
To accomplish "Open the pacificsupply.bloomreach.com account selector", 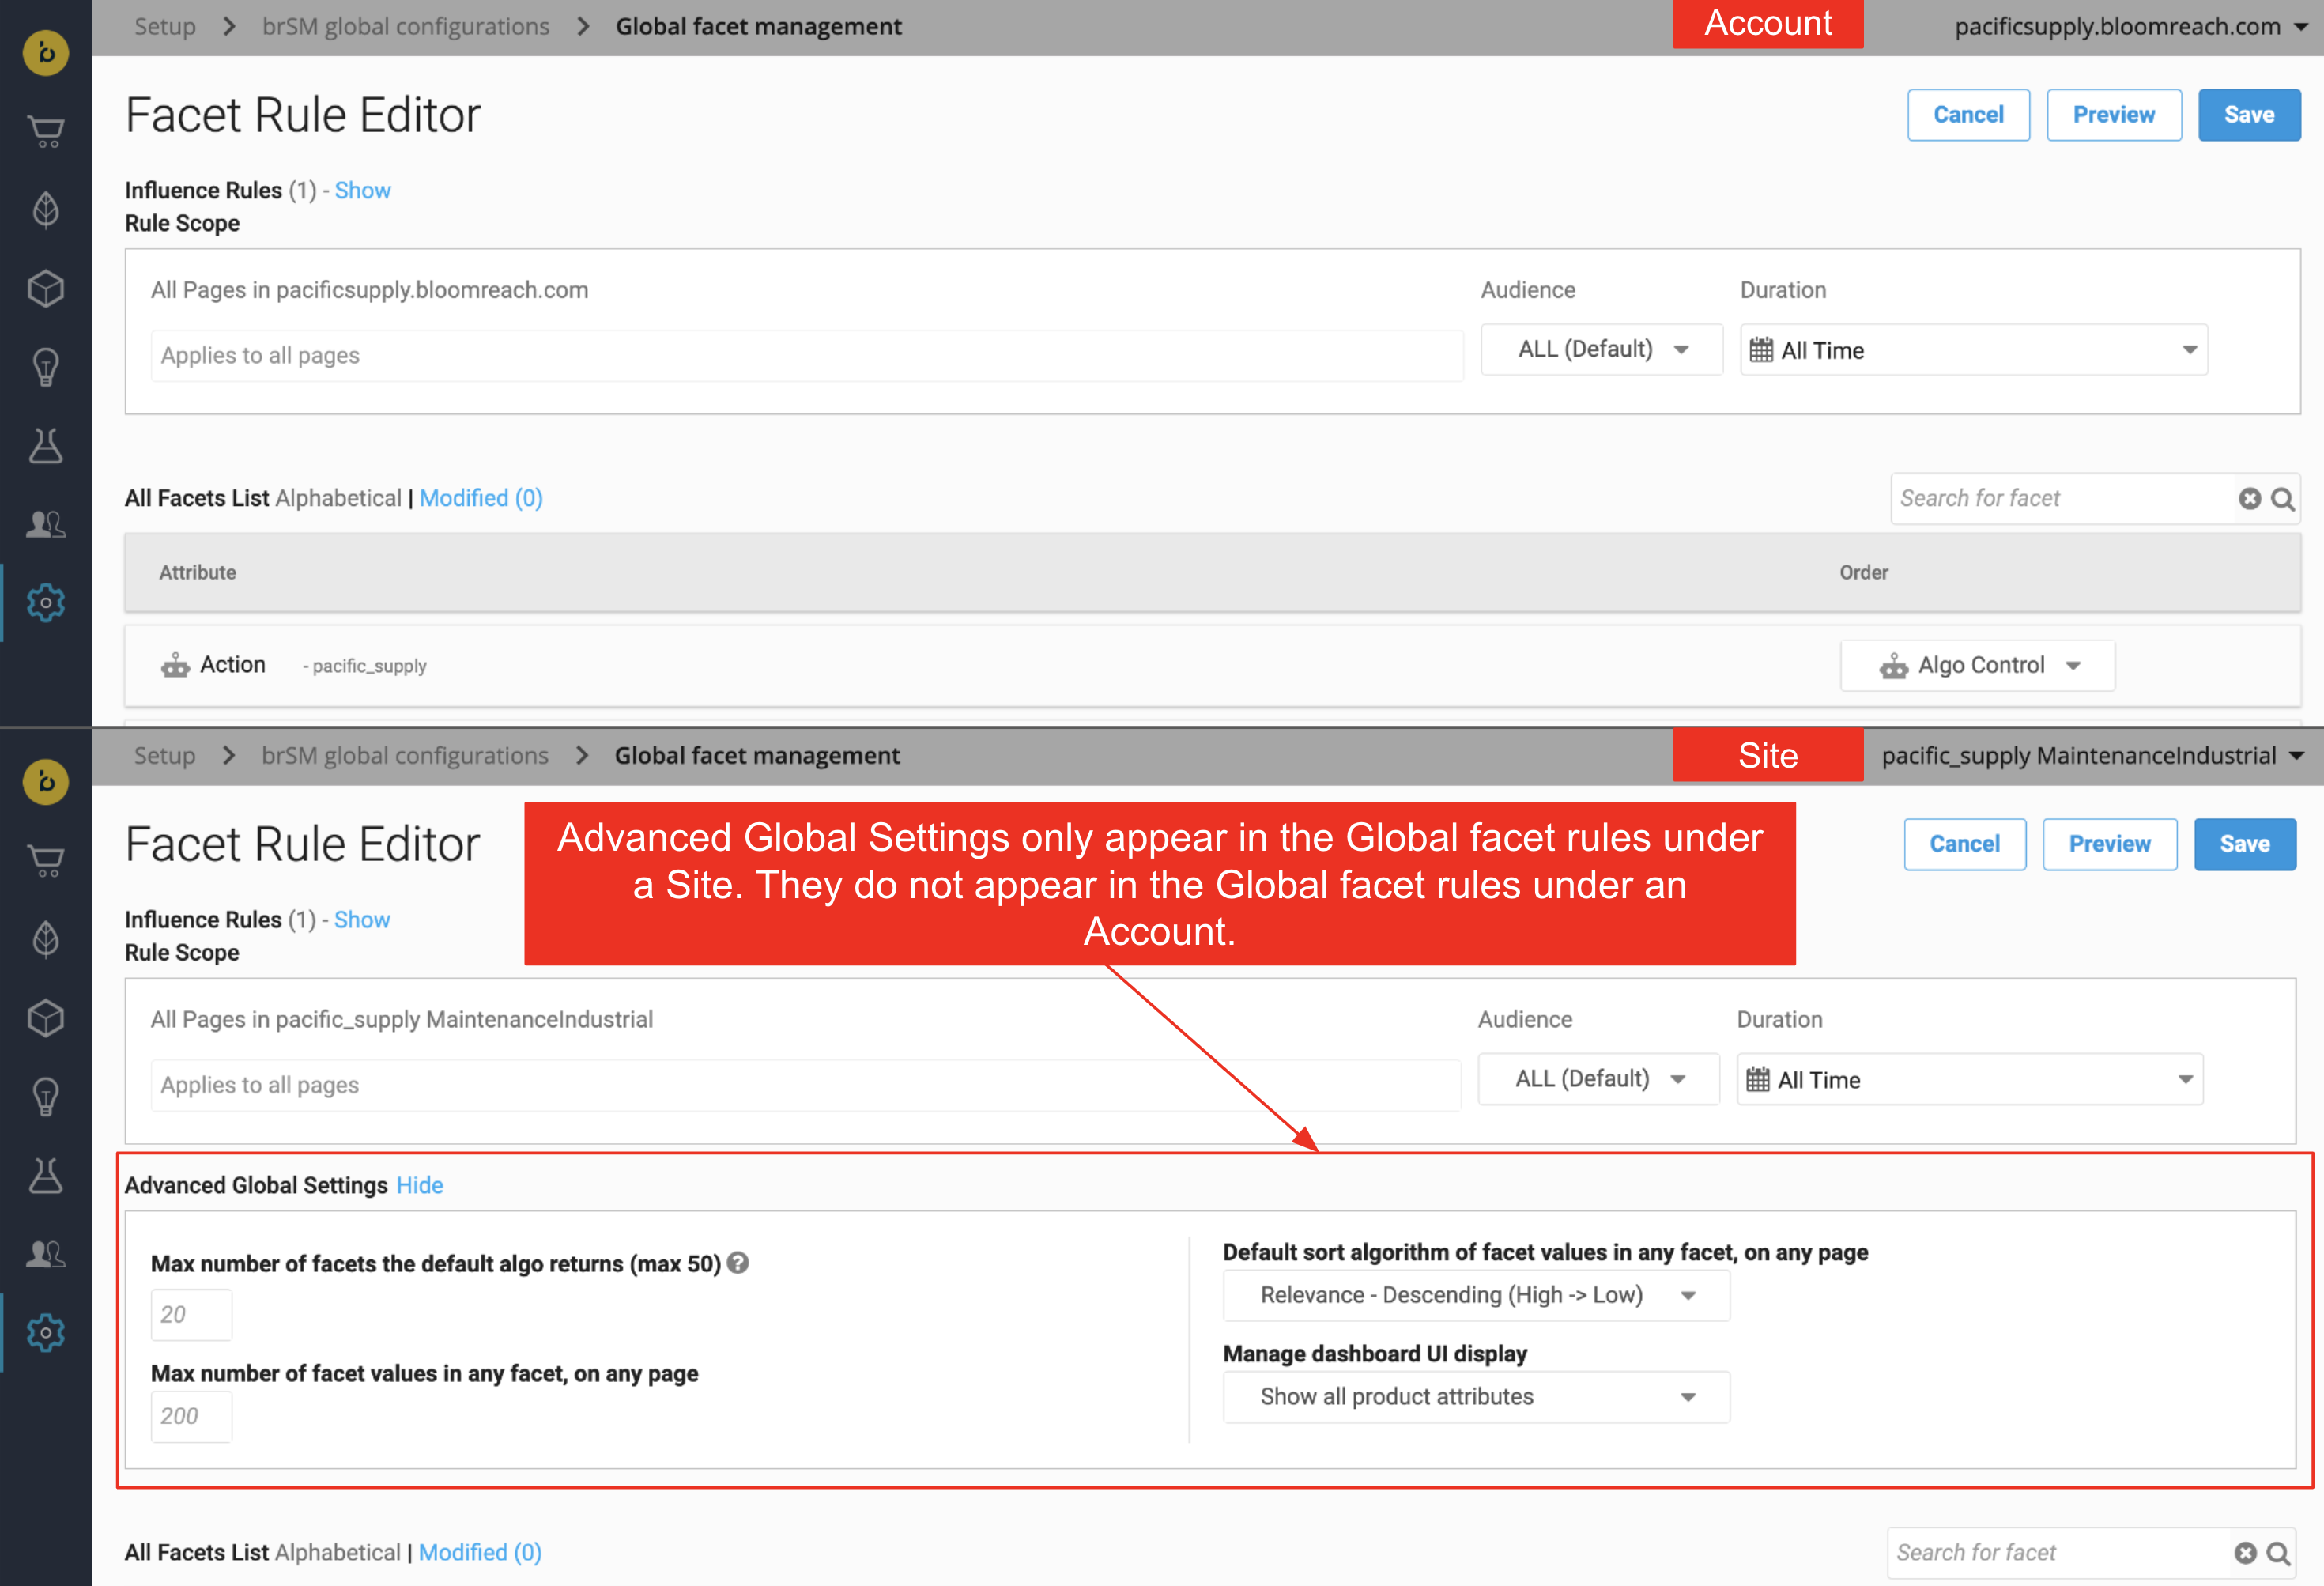I will coord(2130,27).
